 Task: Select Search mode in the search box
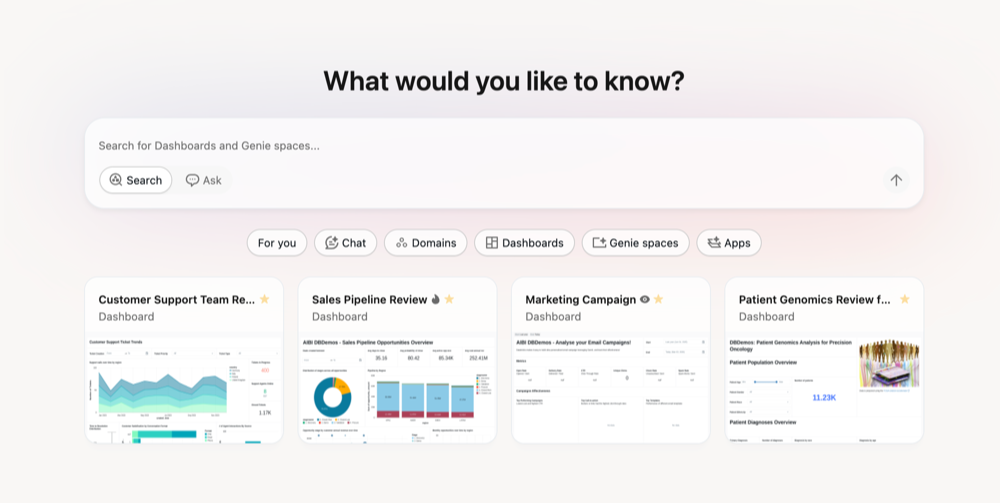click(136, 180)
